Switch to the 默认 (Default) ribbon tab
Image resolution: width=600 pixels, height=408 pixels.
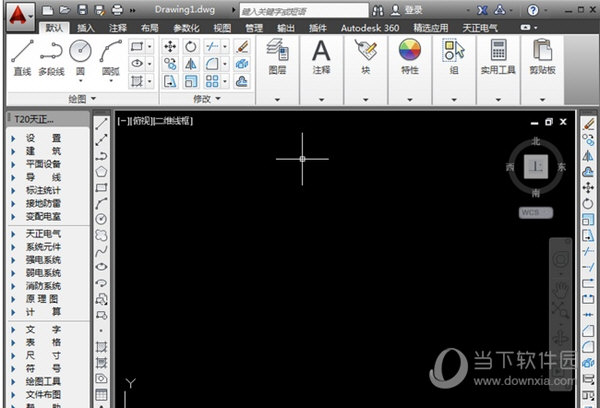[x=54, y=28]
